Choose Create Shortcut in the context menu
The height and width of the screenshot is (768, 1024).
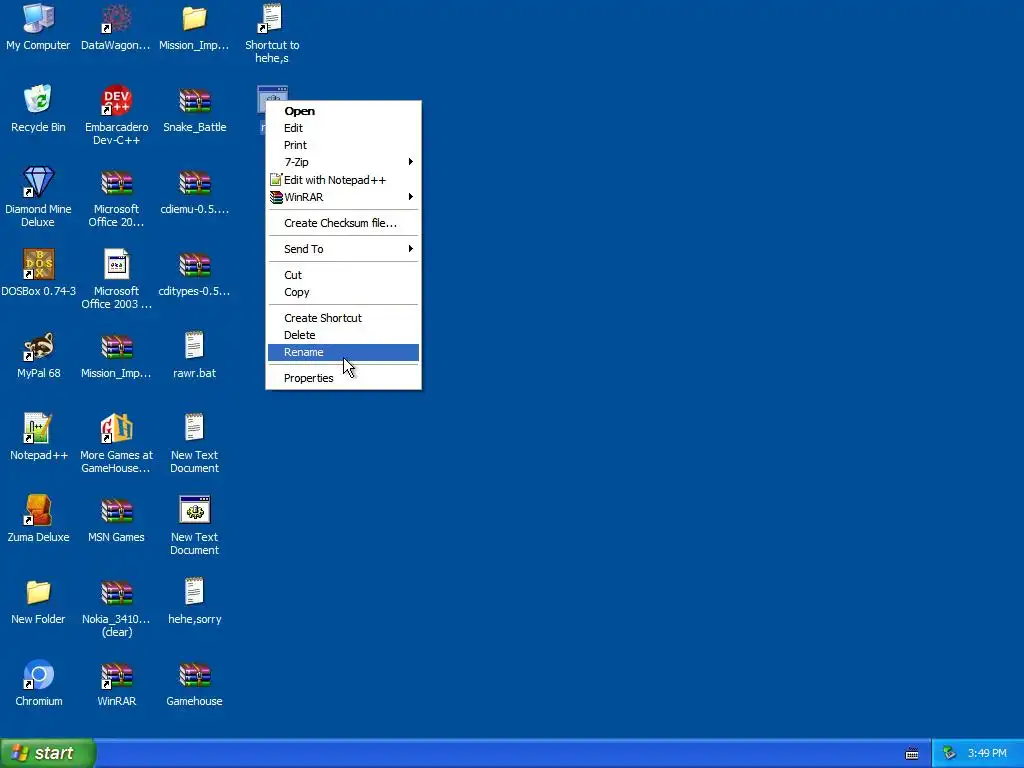coord(344,318)
